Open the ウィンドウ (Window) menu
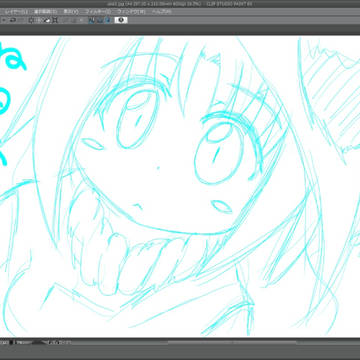The image size is (360, 360). point(131,12)
